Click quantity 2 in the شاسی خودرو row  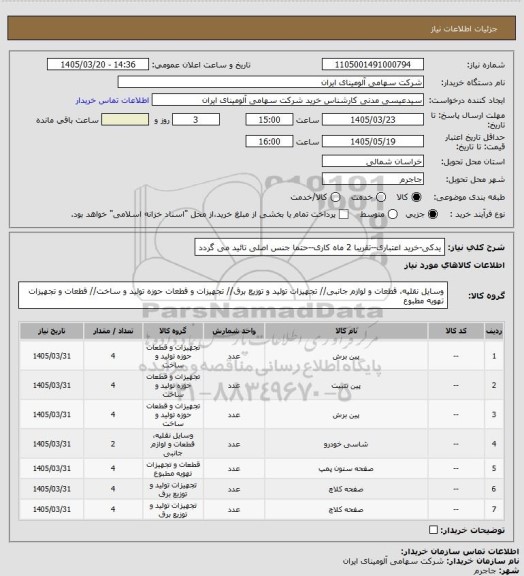click(x=113, y=444)
